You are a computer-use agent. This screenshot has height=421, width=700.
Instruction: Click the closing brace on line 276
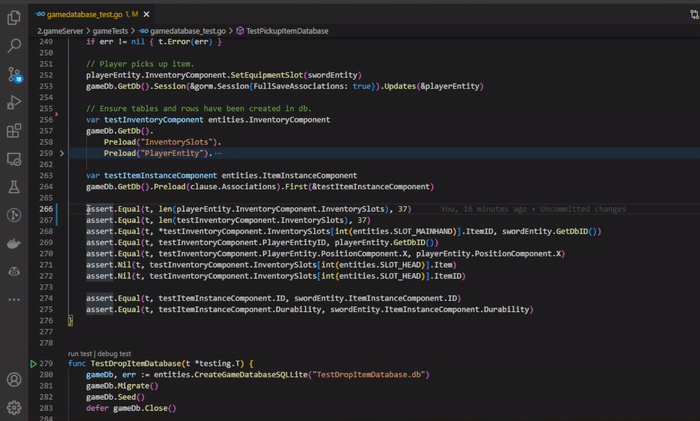tap(70, 321)
